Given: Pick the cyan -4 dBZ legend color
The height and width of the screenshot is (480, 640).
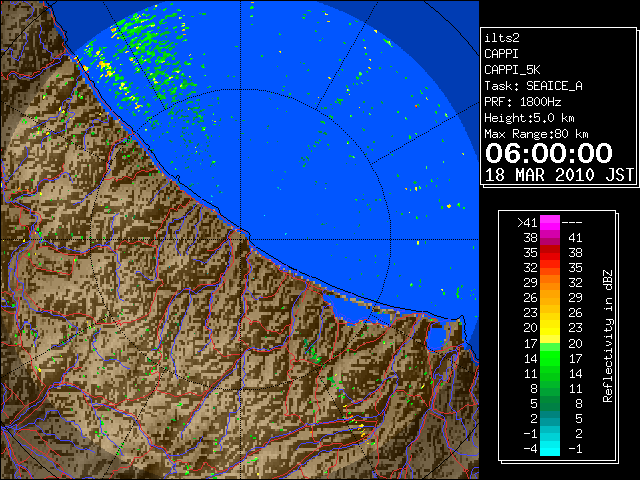Looking at the screenshot, I should (550, 448).
